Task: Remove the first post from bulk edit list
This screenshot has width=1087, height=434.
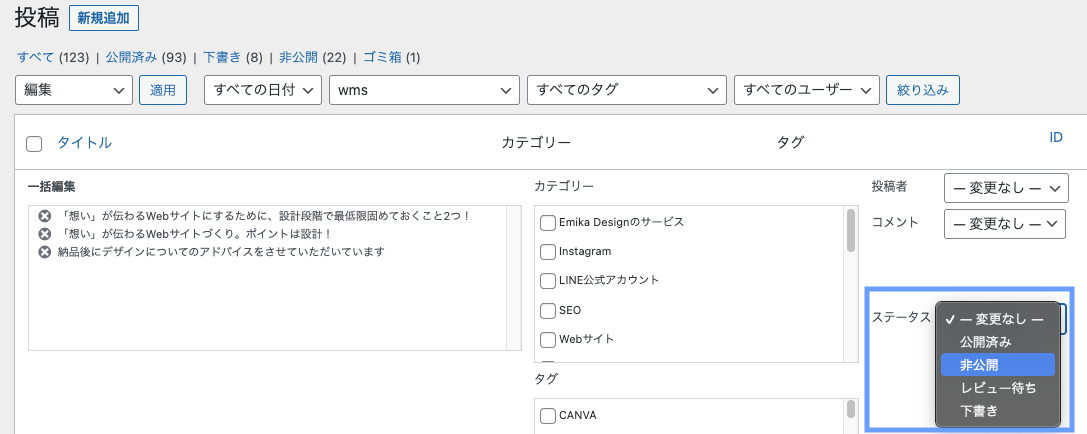Action: click(x=44, y=216)
